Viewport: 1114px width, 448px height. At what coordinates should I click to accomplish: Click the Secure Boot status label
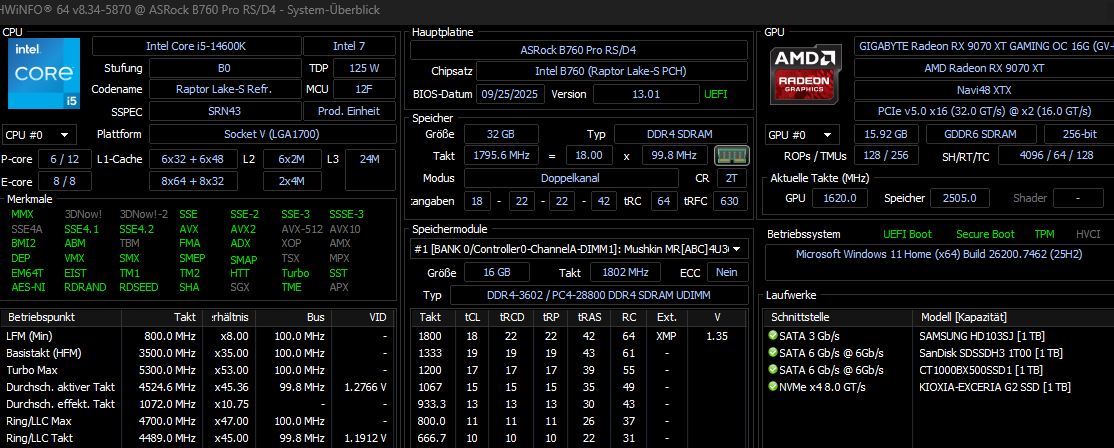click(x=985, y=234)
